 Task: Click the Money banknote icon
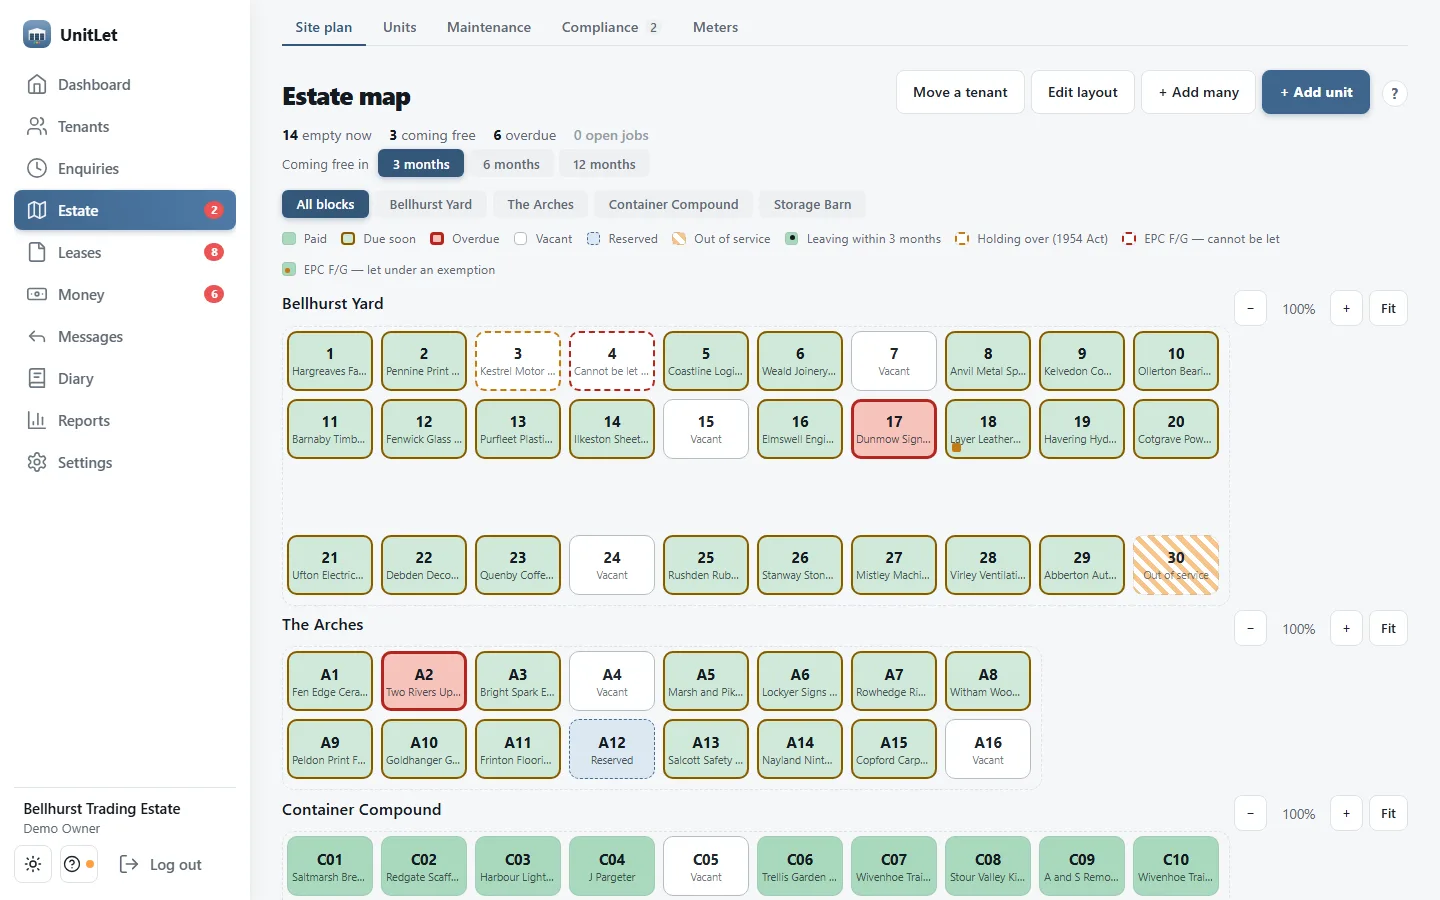pos(37,295)
